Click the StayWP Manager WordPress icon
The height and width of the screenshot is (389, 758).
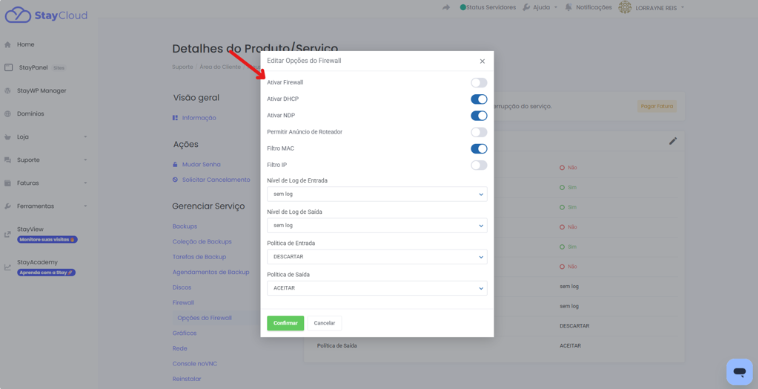(7, 91)
